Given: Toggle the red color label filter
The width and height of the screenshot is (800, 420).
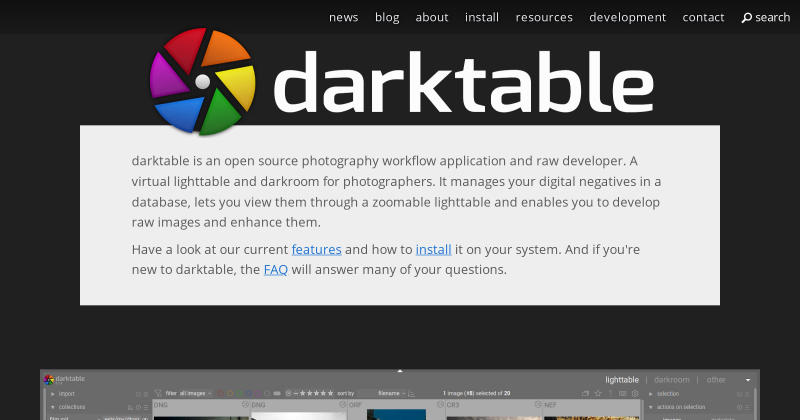Looking at the screenshot, I should point(220,393).
